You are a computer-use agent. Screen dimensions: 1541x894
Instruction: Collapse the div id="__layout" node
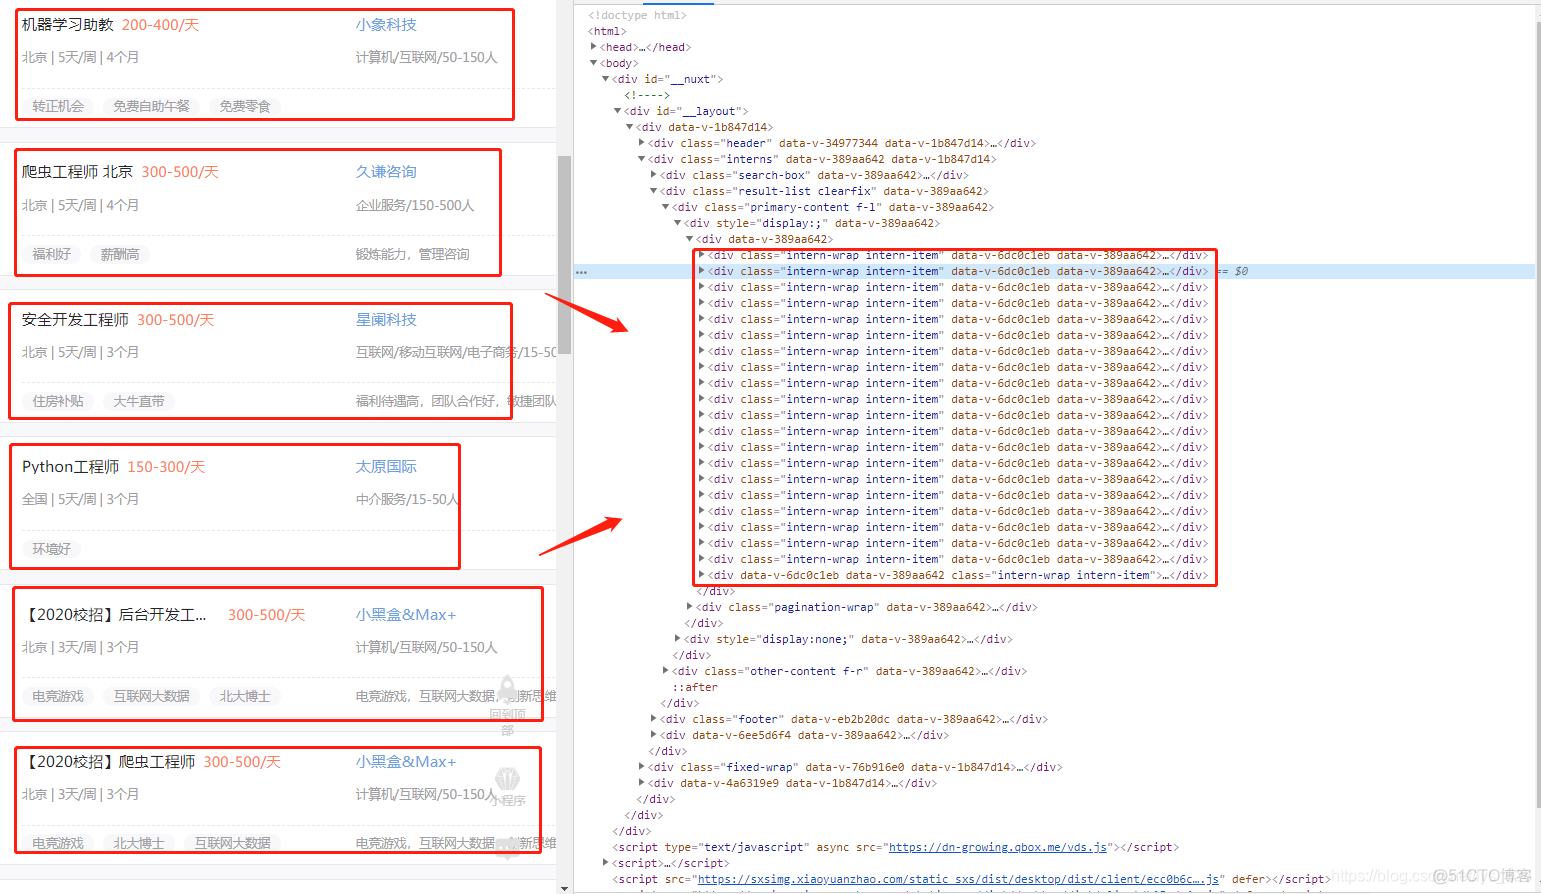click(617, 111)
